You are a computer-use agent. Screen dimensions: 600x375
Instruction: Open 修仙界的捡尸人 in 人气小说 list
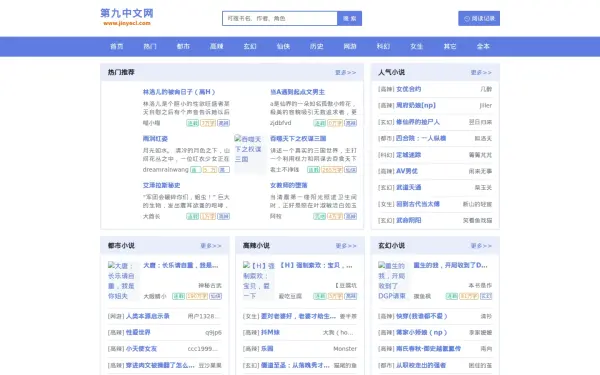418,122
